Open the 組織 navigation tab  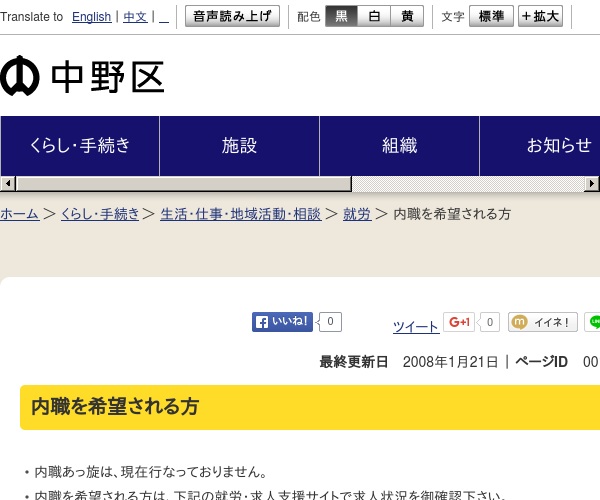399,146
